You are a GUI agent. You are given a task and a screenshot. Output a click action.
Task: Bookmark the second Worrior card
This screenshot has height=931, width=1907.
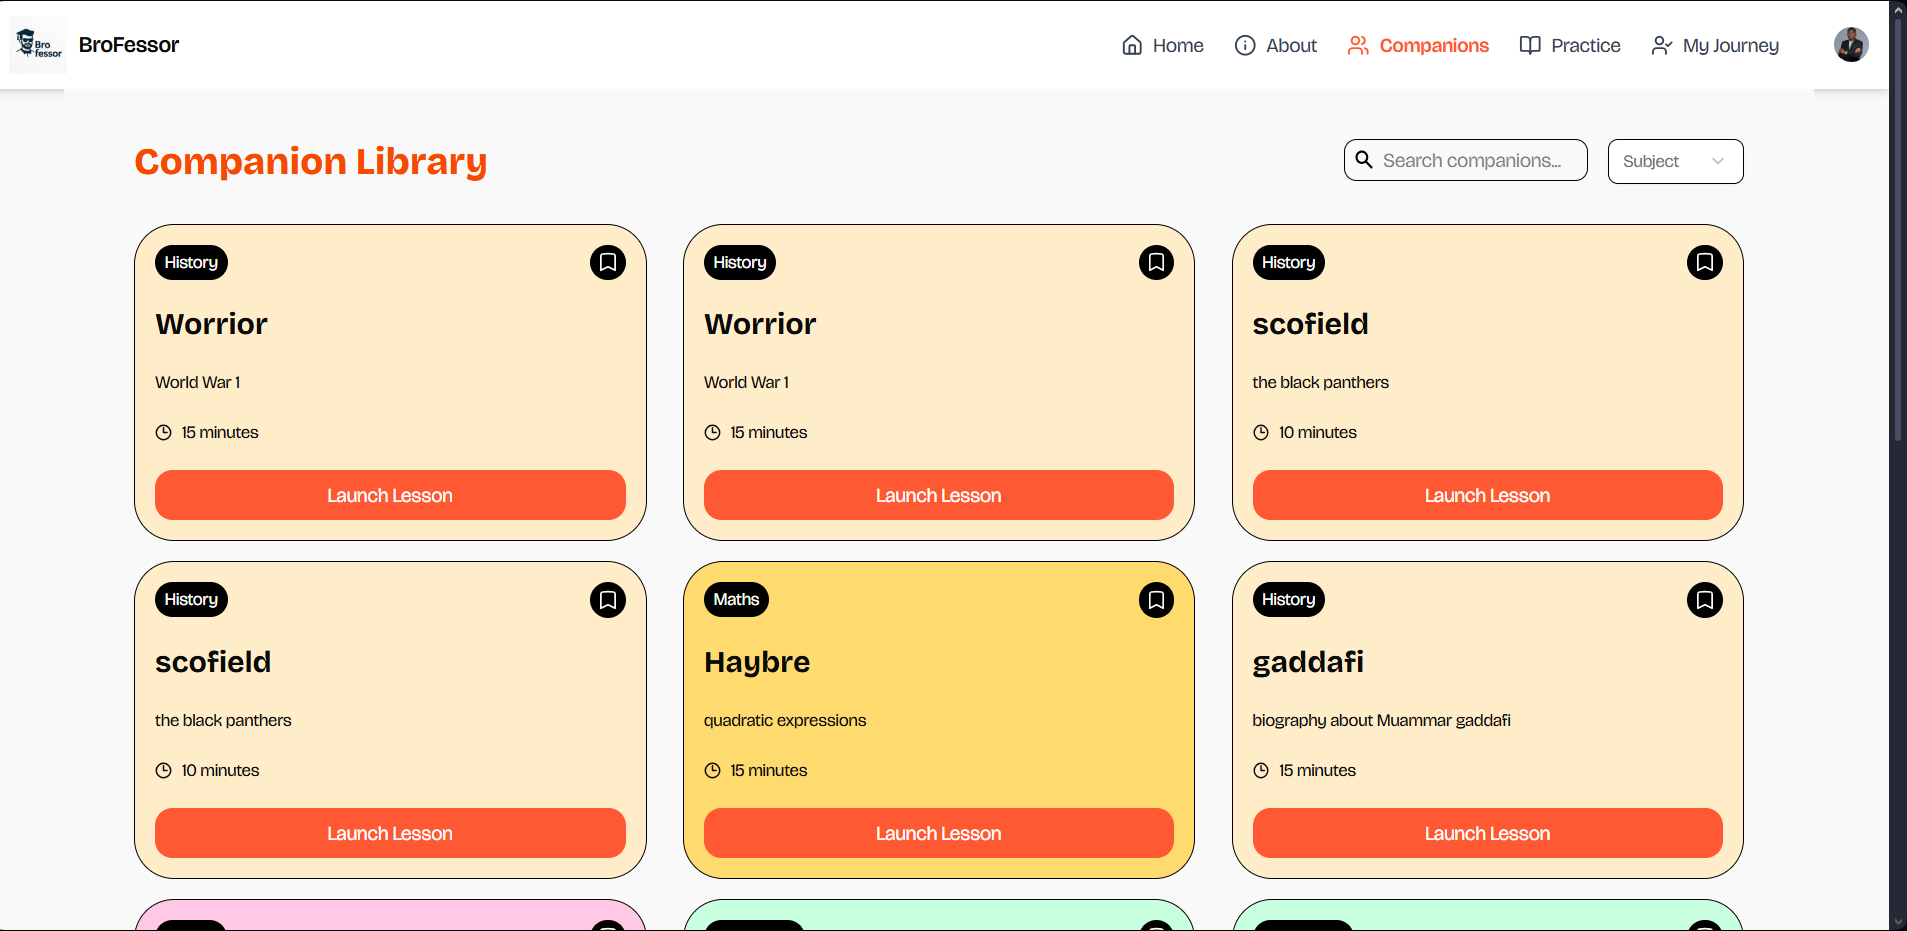[x=1156, y=262]
